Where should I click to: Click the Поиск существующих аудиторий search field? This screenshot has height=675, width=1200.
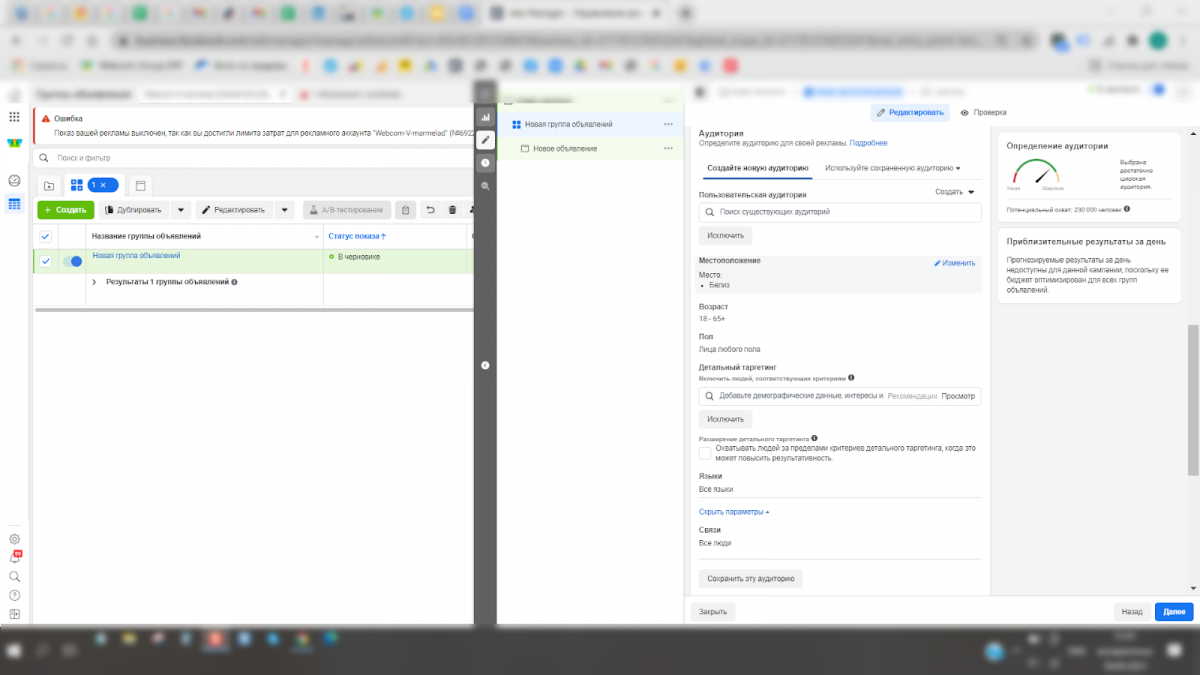tap(840, 212)
